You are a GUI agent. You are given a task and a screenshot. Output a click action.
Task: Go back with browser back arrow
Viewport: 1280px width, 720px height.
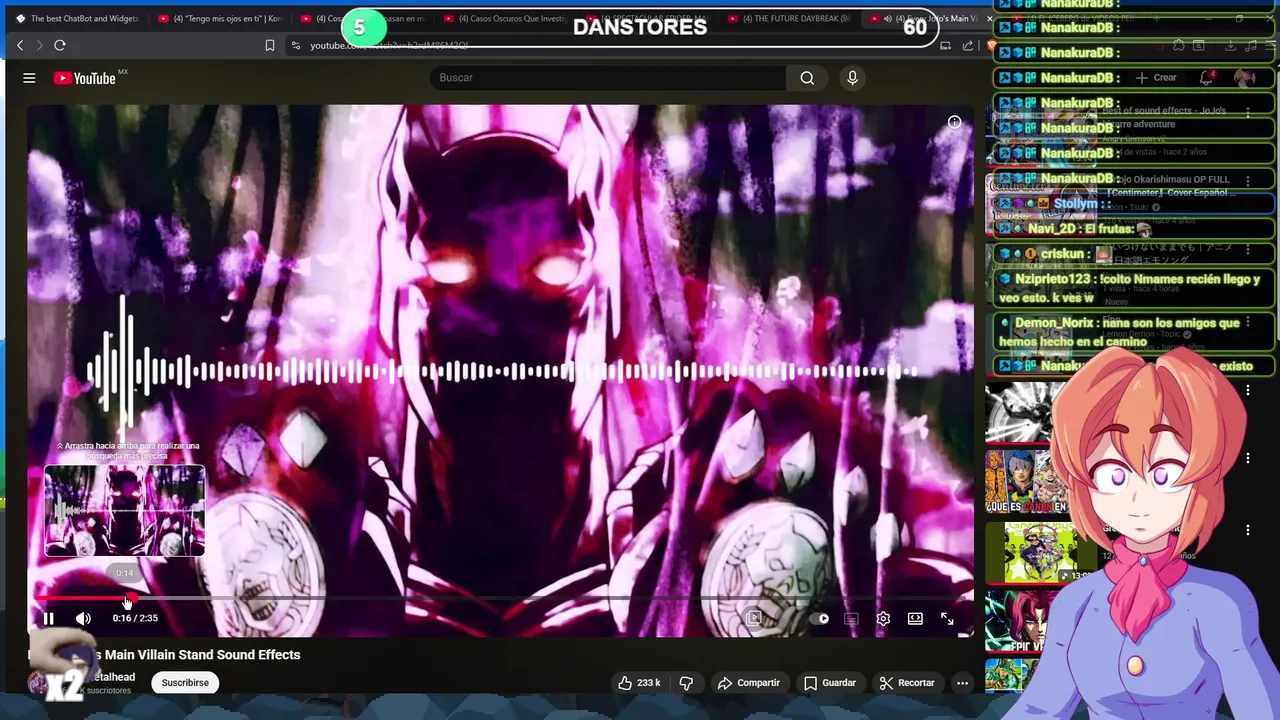tap(20, 45)
